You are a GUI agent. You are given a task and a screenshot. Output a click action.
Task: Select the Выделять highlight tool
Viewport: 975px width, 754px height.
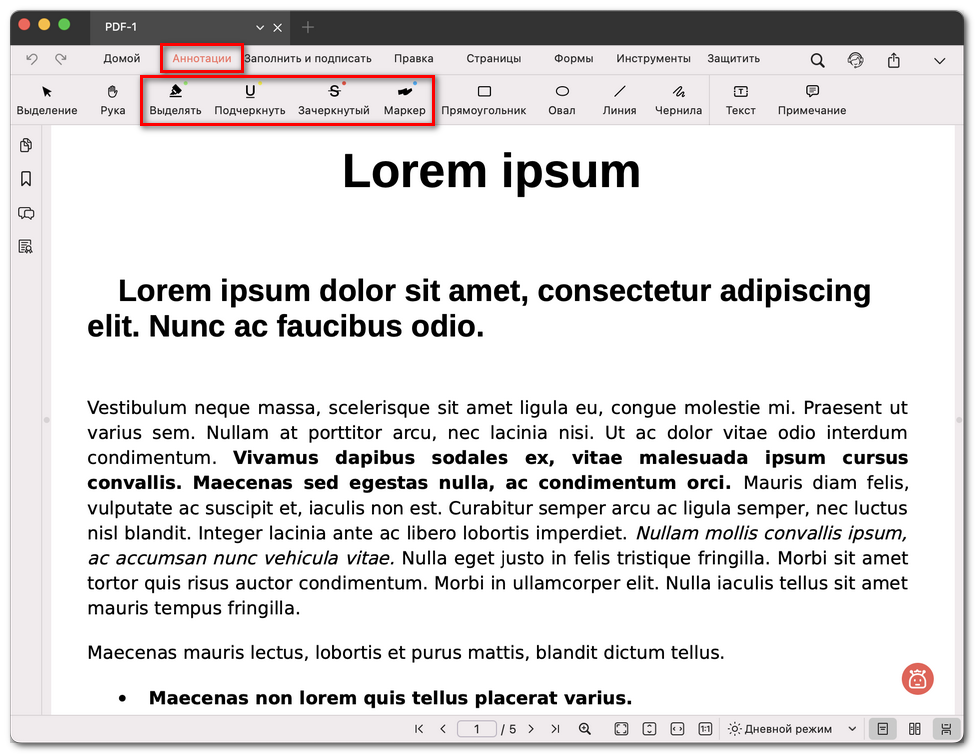[x=175, y=99]
